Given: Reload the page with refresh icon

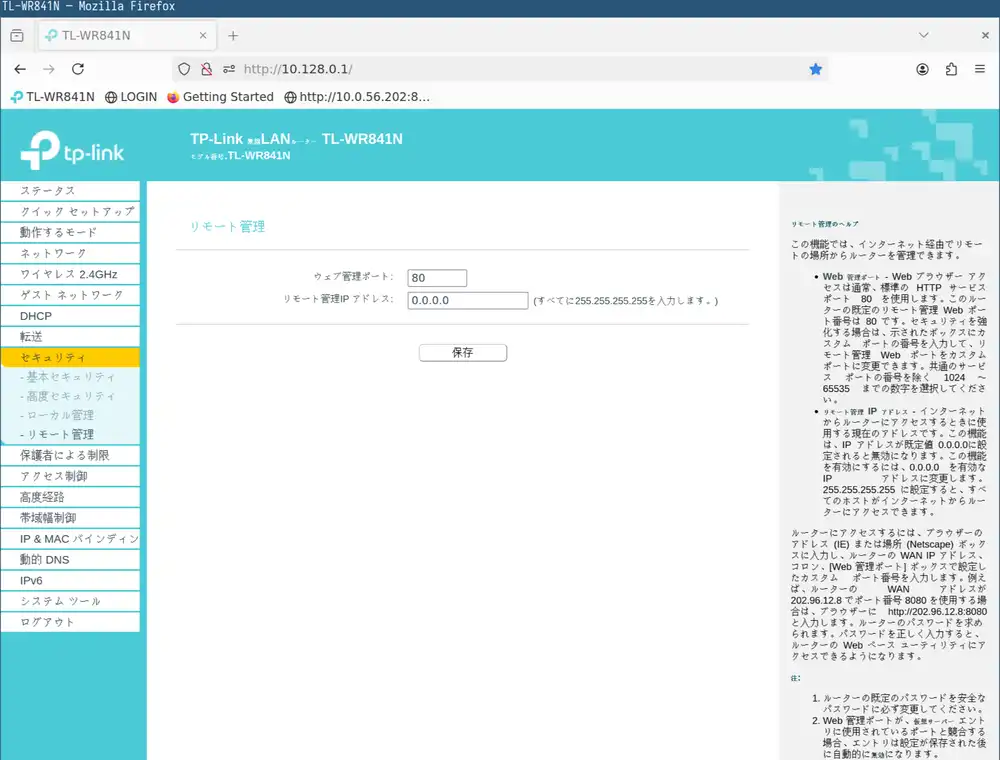Looking at the screenshot, I should pyautogui.click(x=78, y=69).
